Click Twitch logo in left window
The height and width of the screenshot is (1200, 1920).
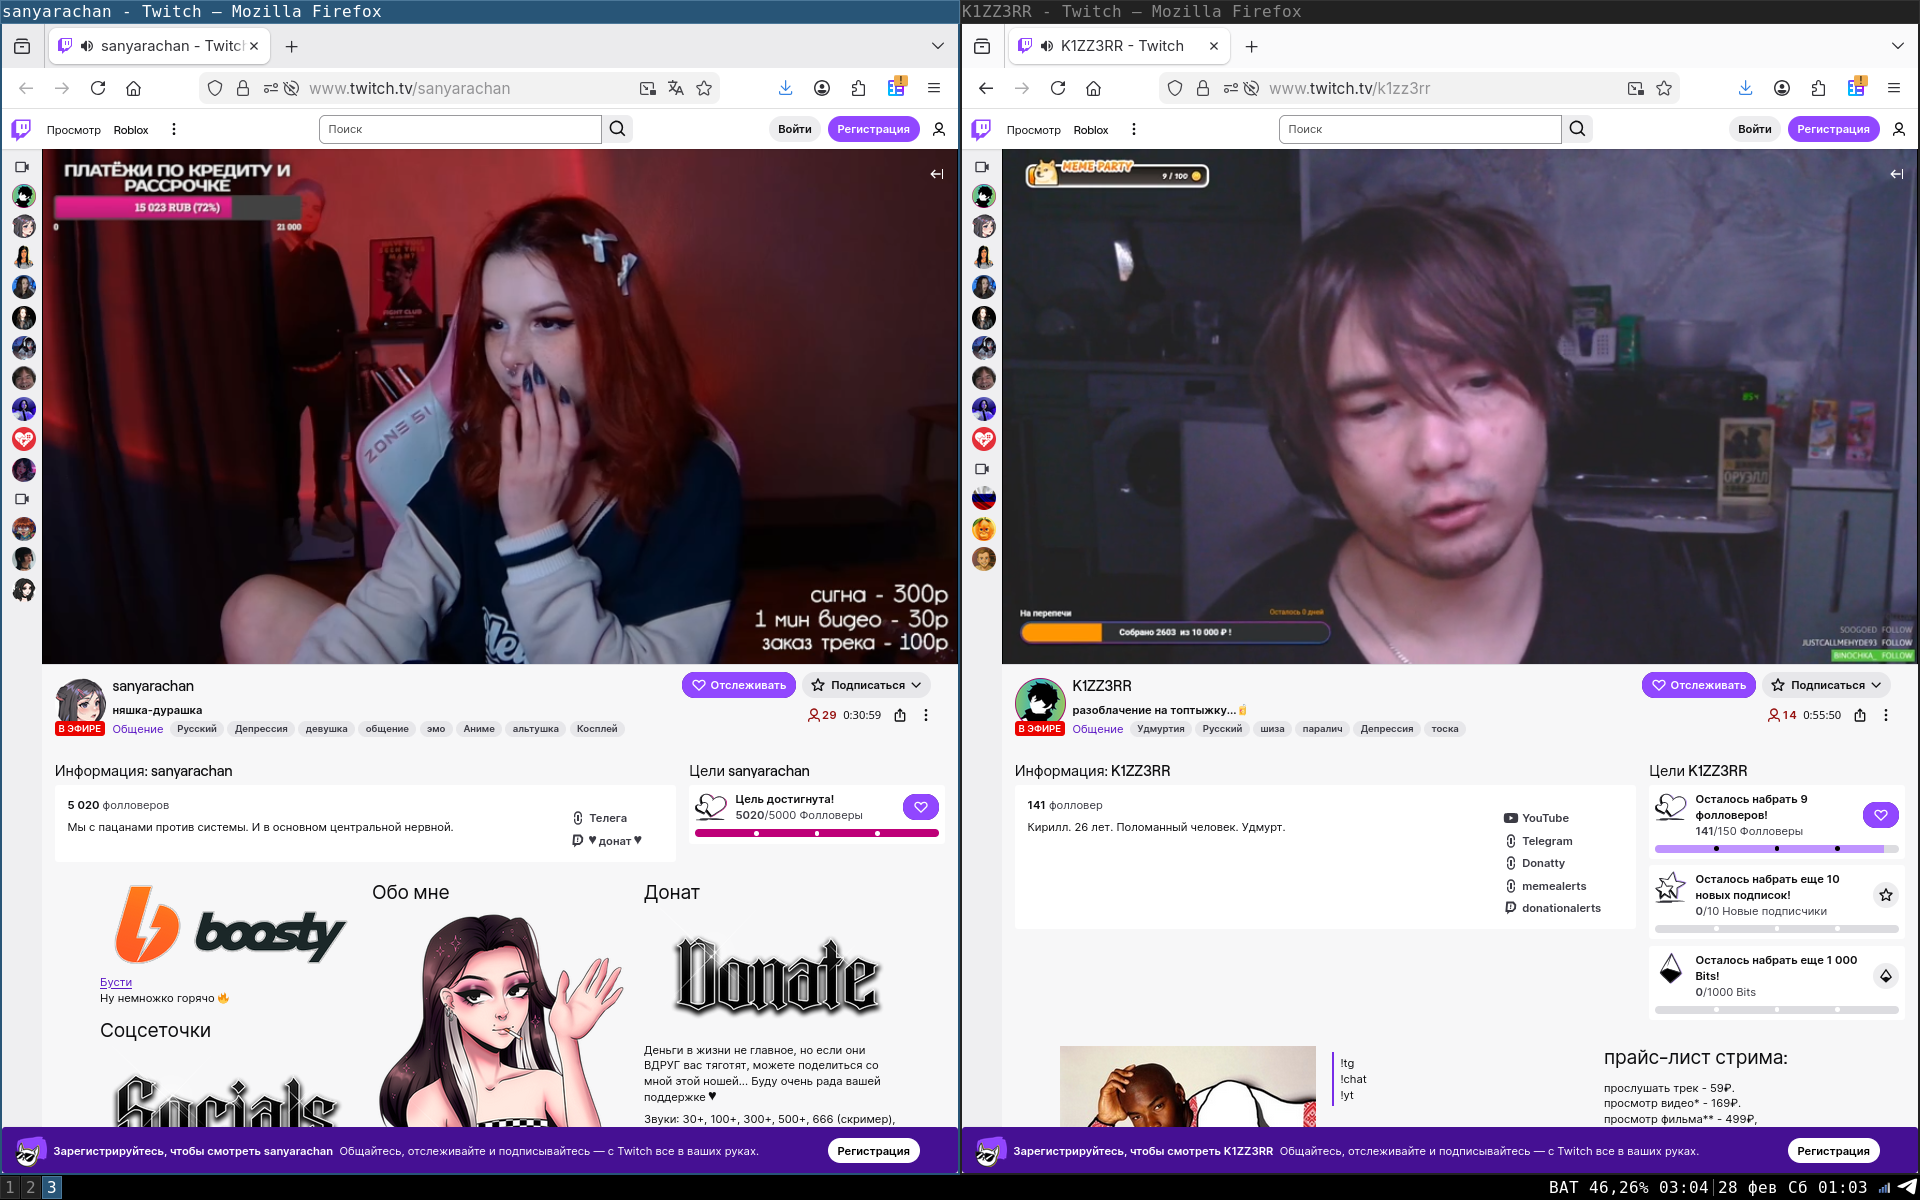[21, 129]
